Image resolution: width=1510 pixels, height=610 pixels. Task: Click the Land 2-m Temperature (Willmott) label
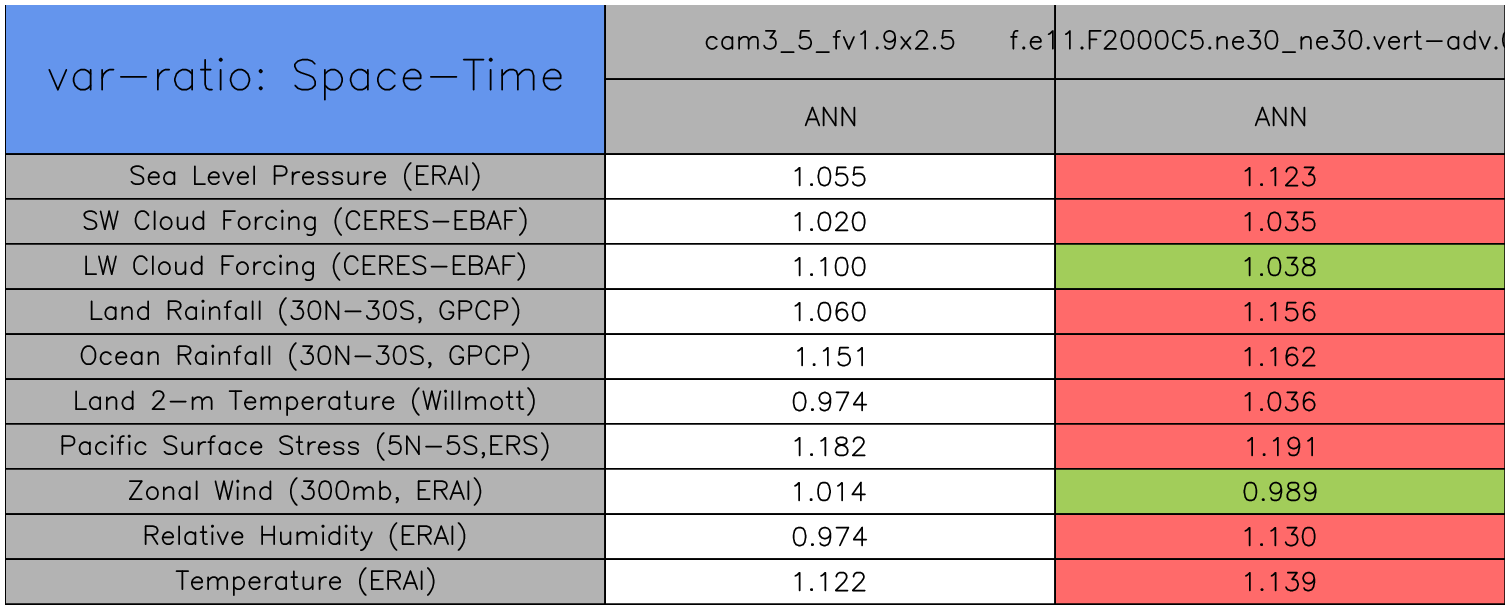[305, 402]
